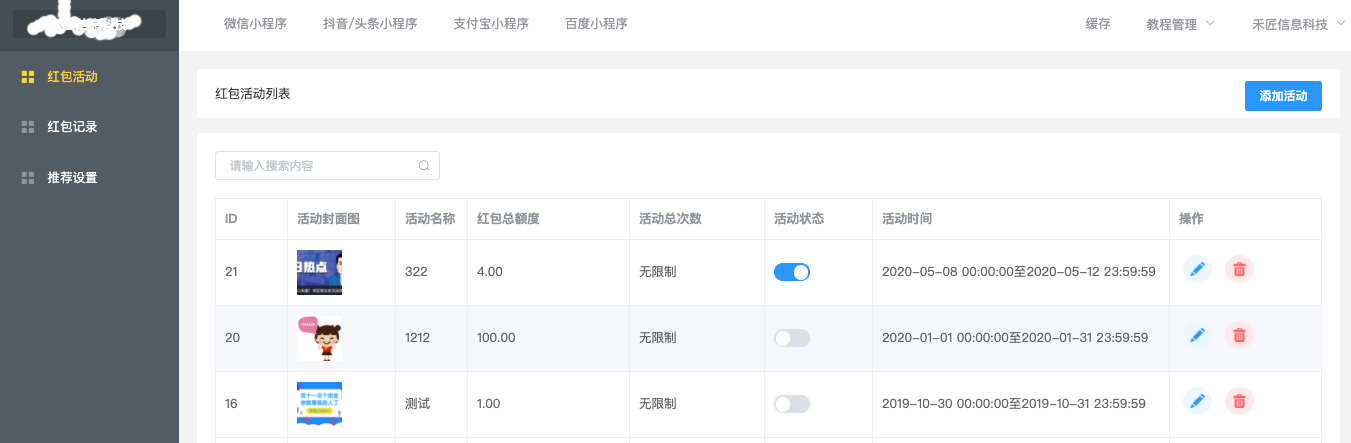Switch to the 微信小程序 tab
Viewport: 1351px width, 443px height.
point(255,24)
